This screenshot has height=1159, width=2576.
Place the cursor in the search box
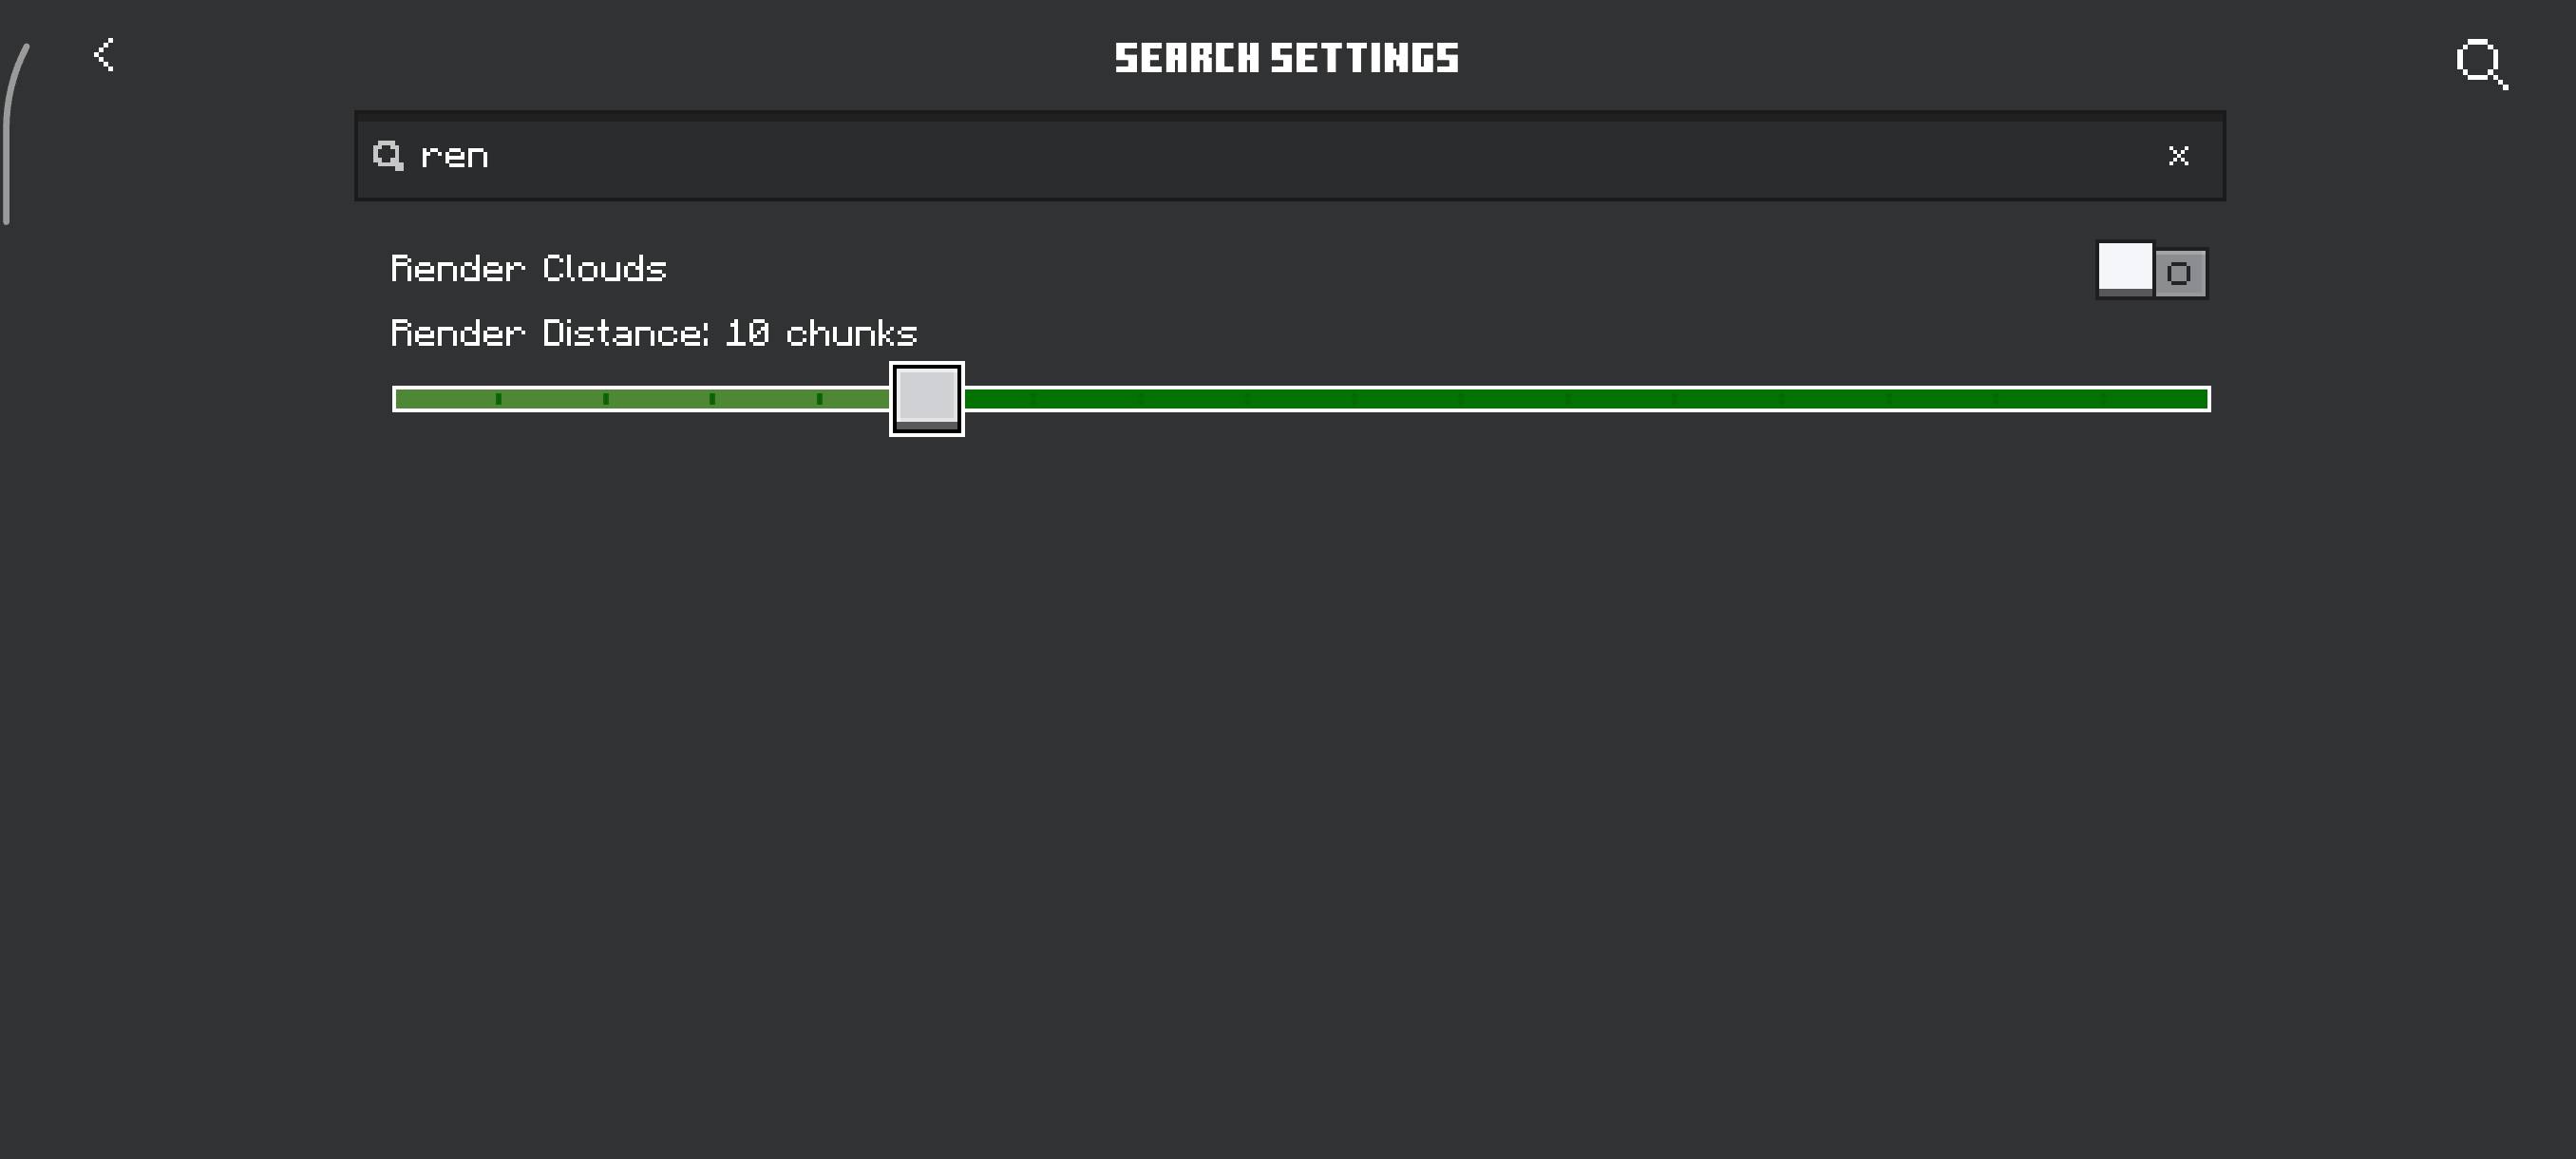(x=1200, y=156)
